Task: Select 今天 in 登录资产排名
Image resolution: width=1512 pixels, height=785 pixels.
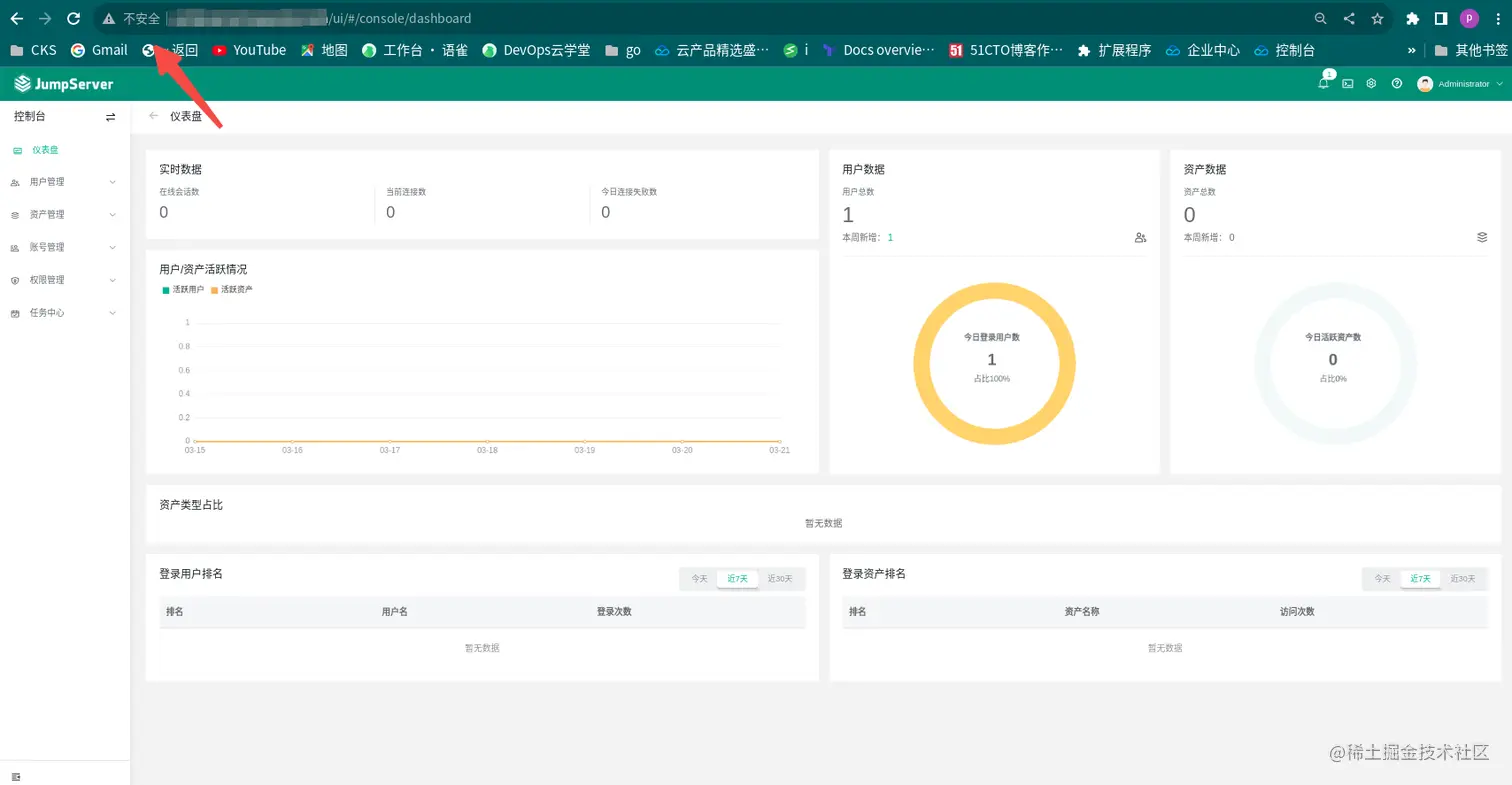Action: click(x=1382, y=579)
